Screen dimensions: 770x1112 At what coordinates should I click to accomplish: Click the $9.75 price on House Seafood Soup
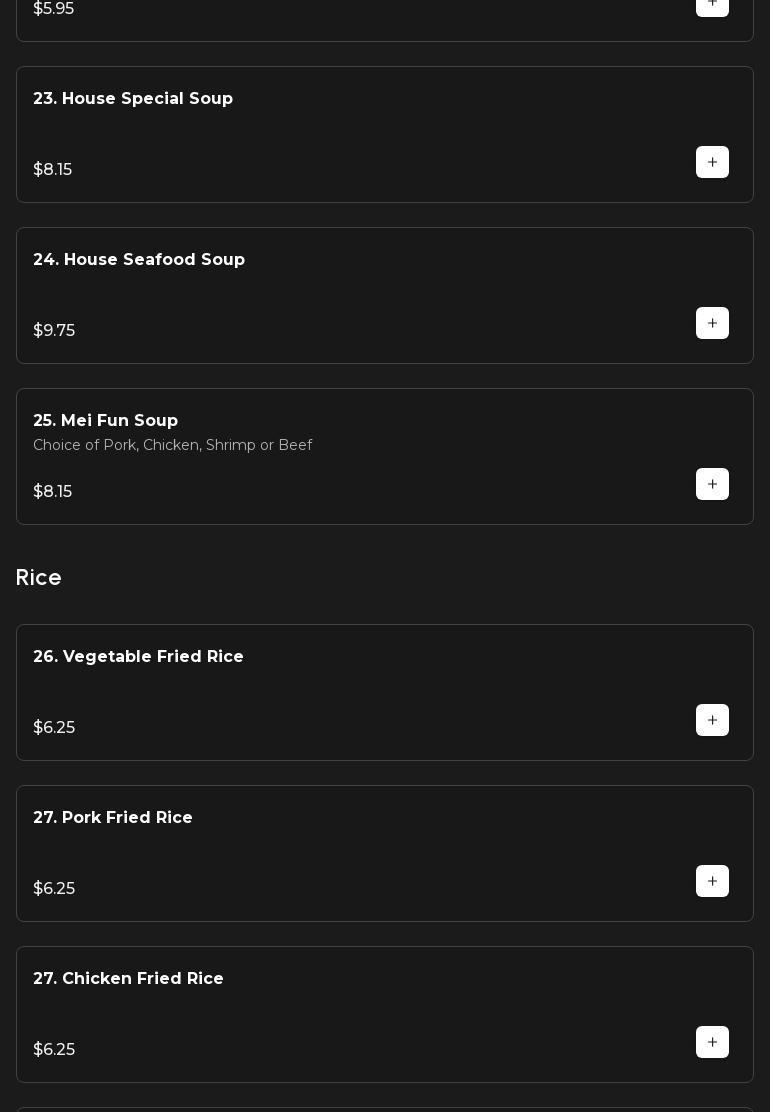click(54, 331)
